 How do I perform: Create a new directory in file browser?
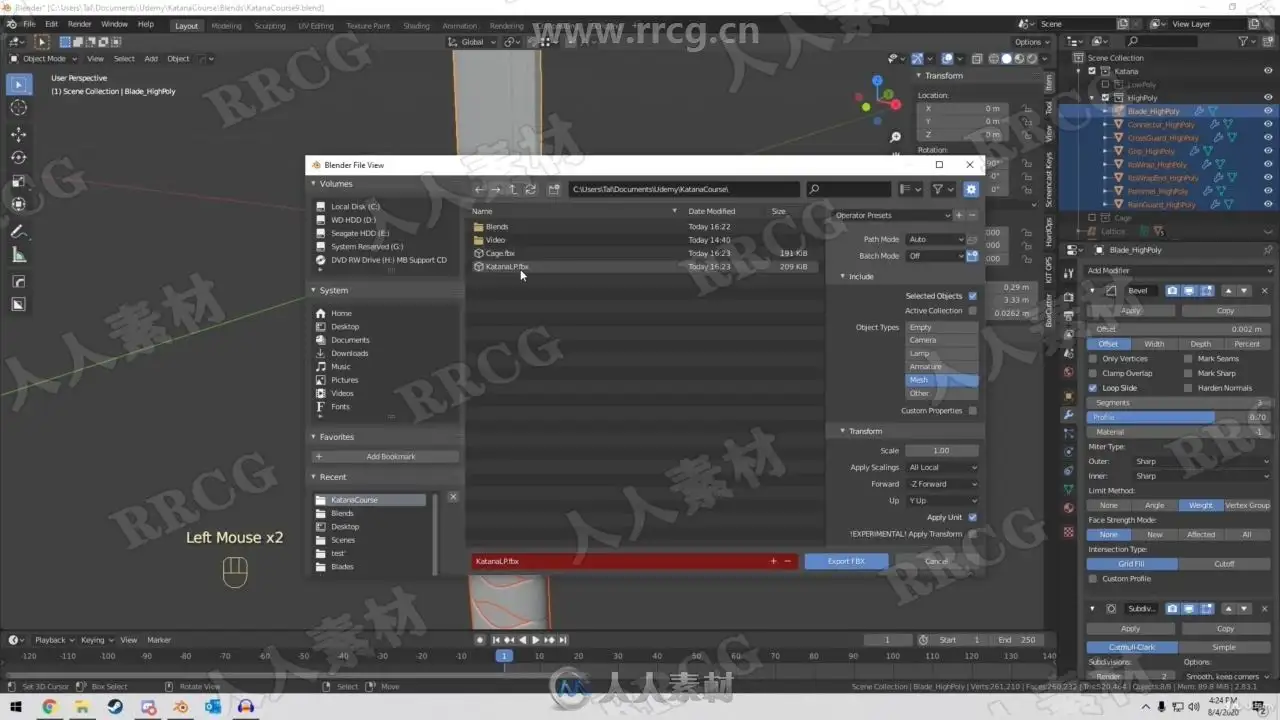(x=554, y=189)
